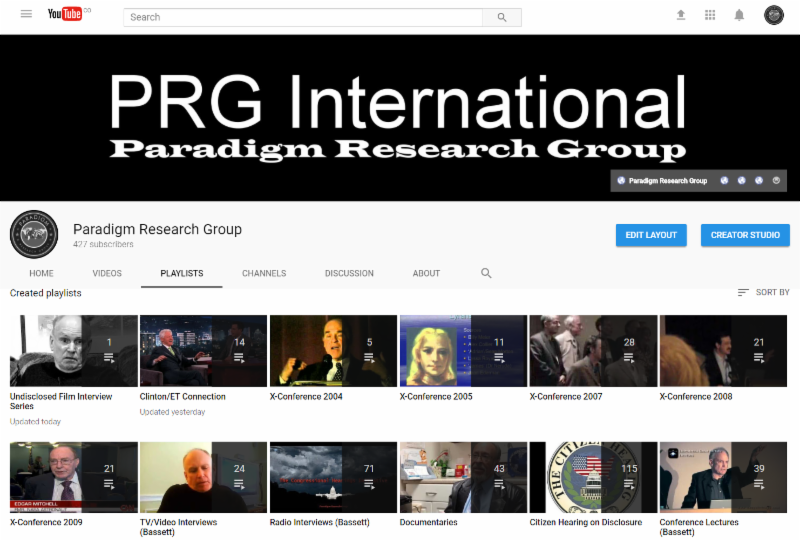Open Radio Interviews playlist thumbnail
The width and height of the screenshot is (800, 541).
(x=333, y=477)
